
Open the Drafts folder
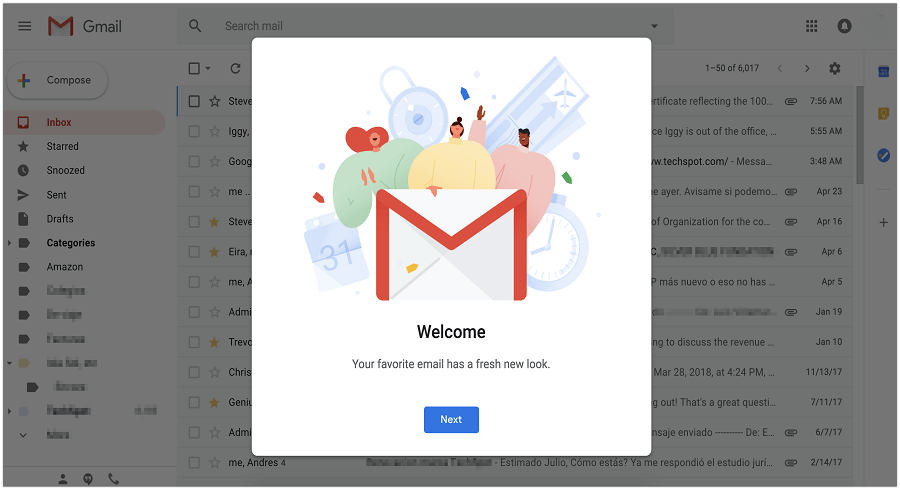[60, 219]
